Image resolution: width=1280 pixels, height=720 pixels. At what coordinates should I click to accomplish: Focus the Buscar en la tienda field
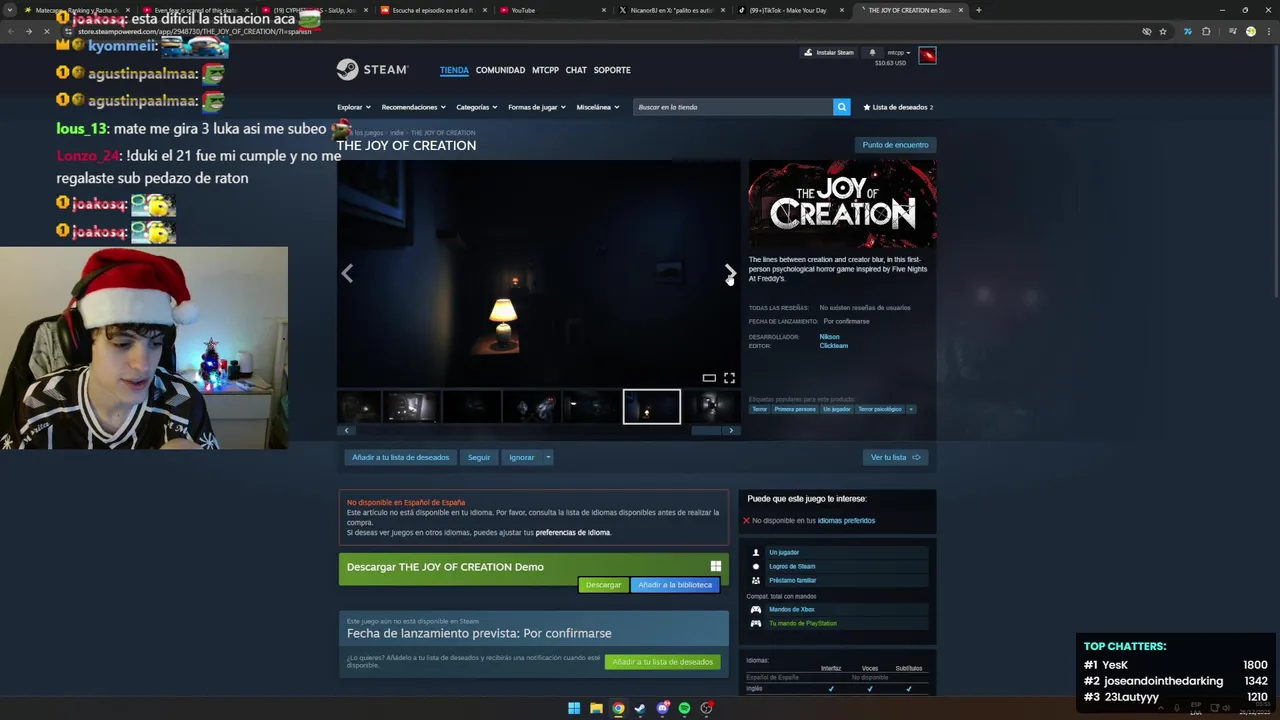tap(734, 107)
